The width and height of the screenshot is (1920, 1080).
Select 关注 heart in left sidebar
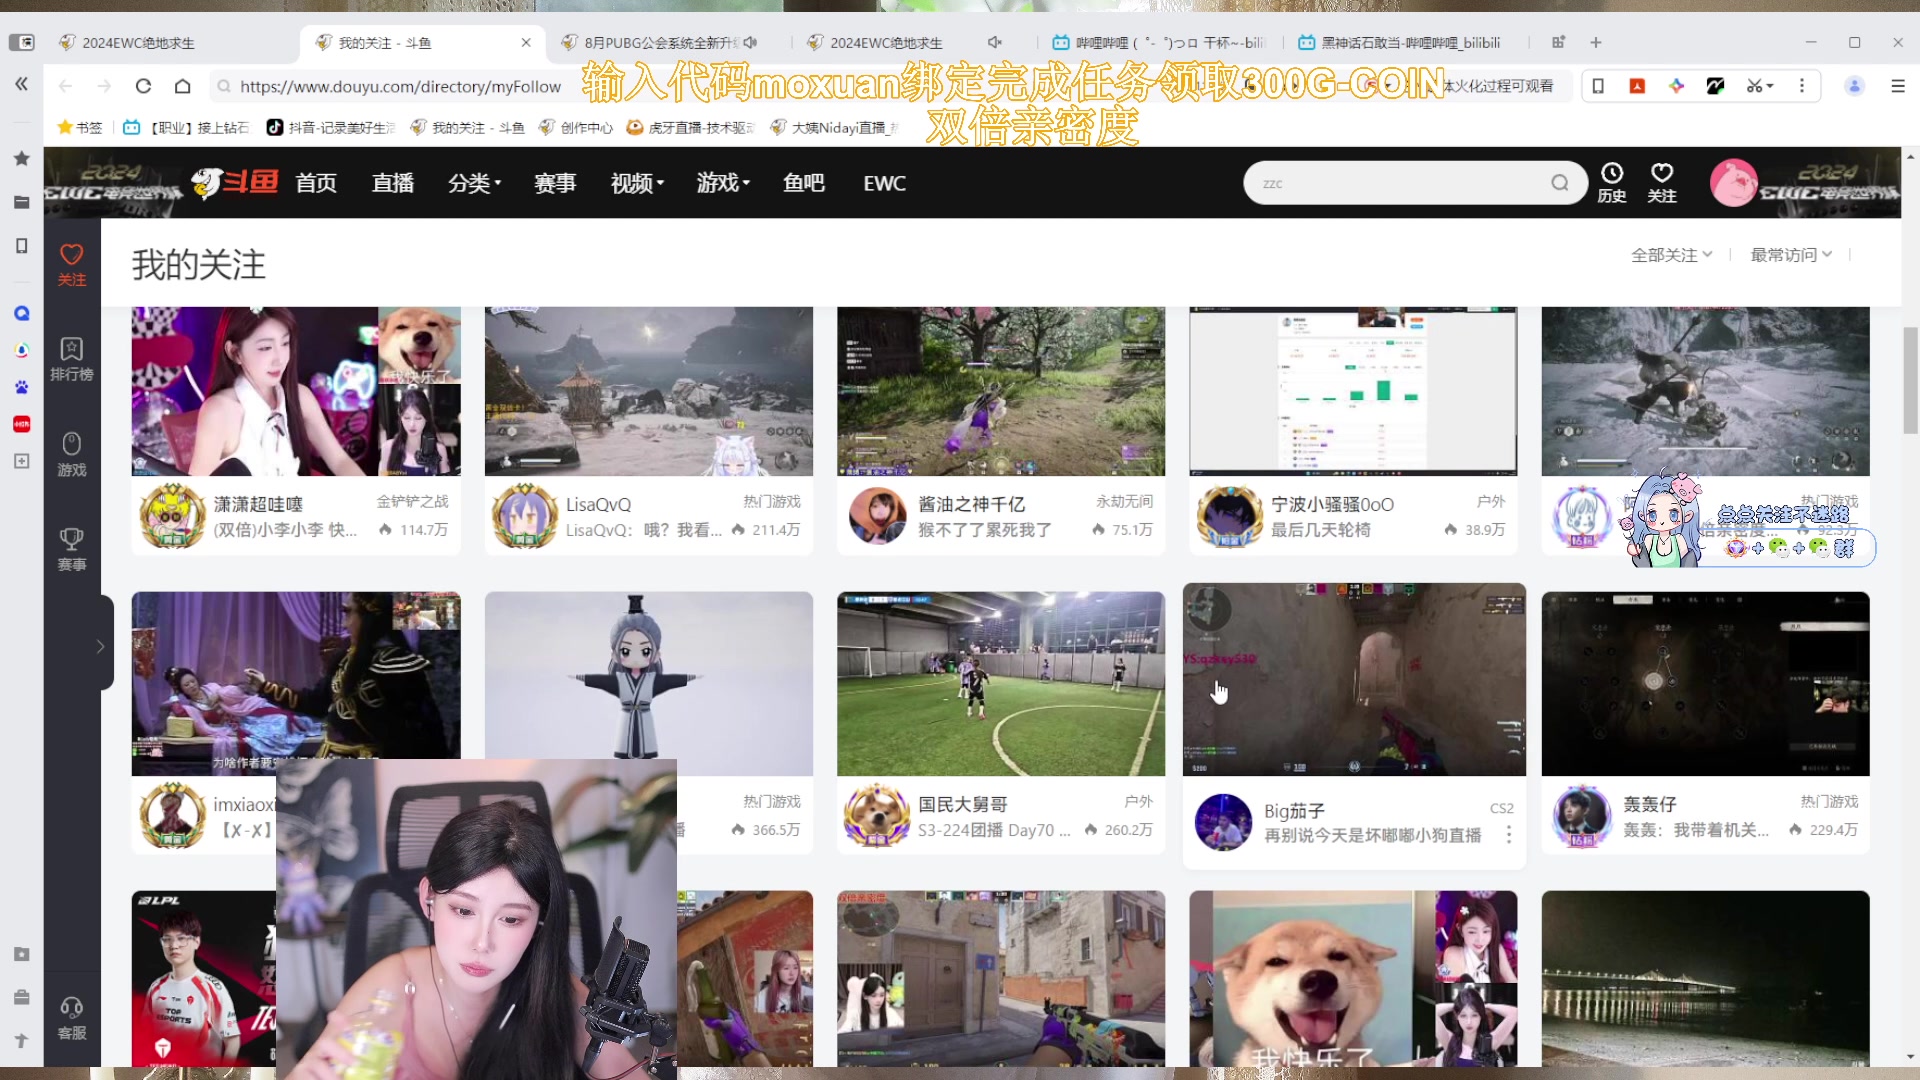pos(72,264)
